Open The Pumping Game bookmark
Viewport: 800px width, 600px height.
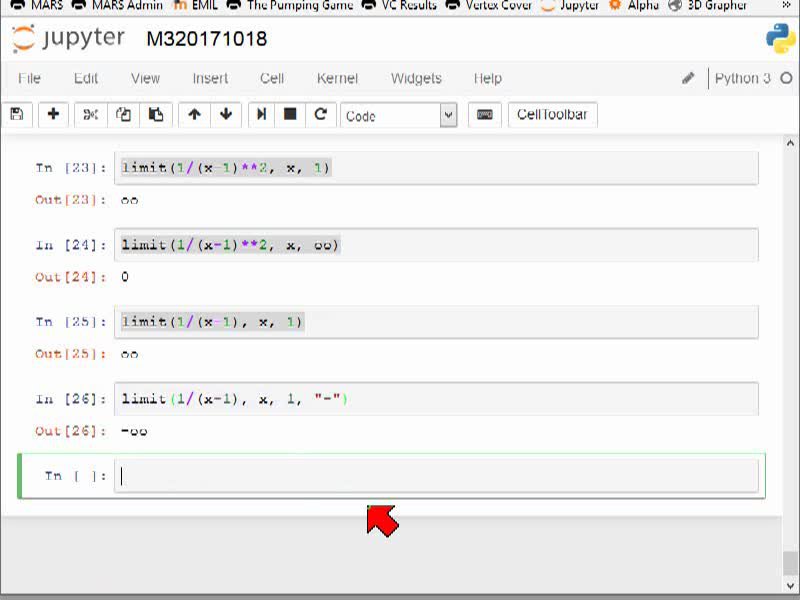point(289,5)
